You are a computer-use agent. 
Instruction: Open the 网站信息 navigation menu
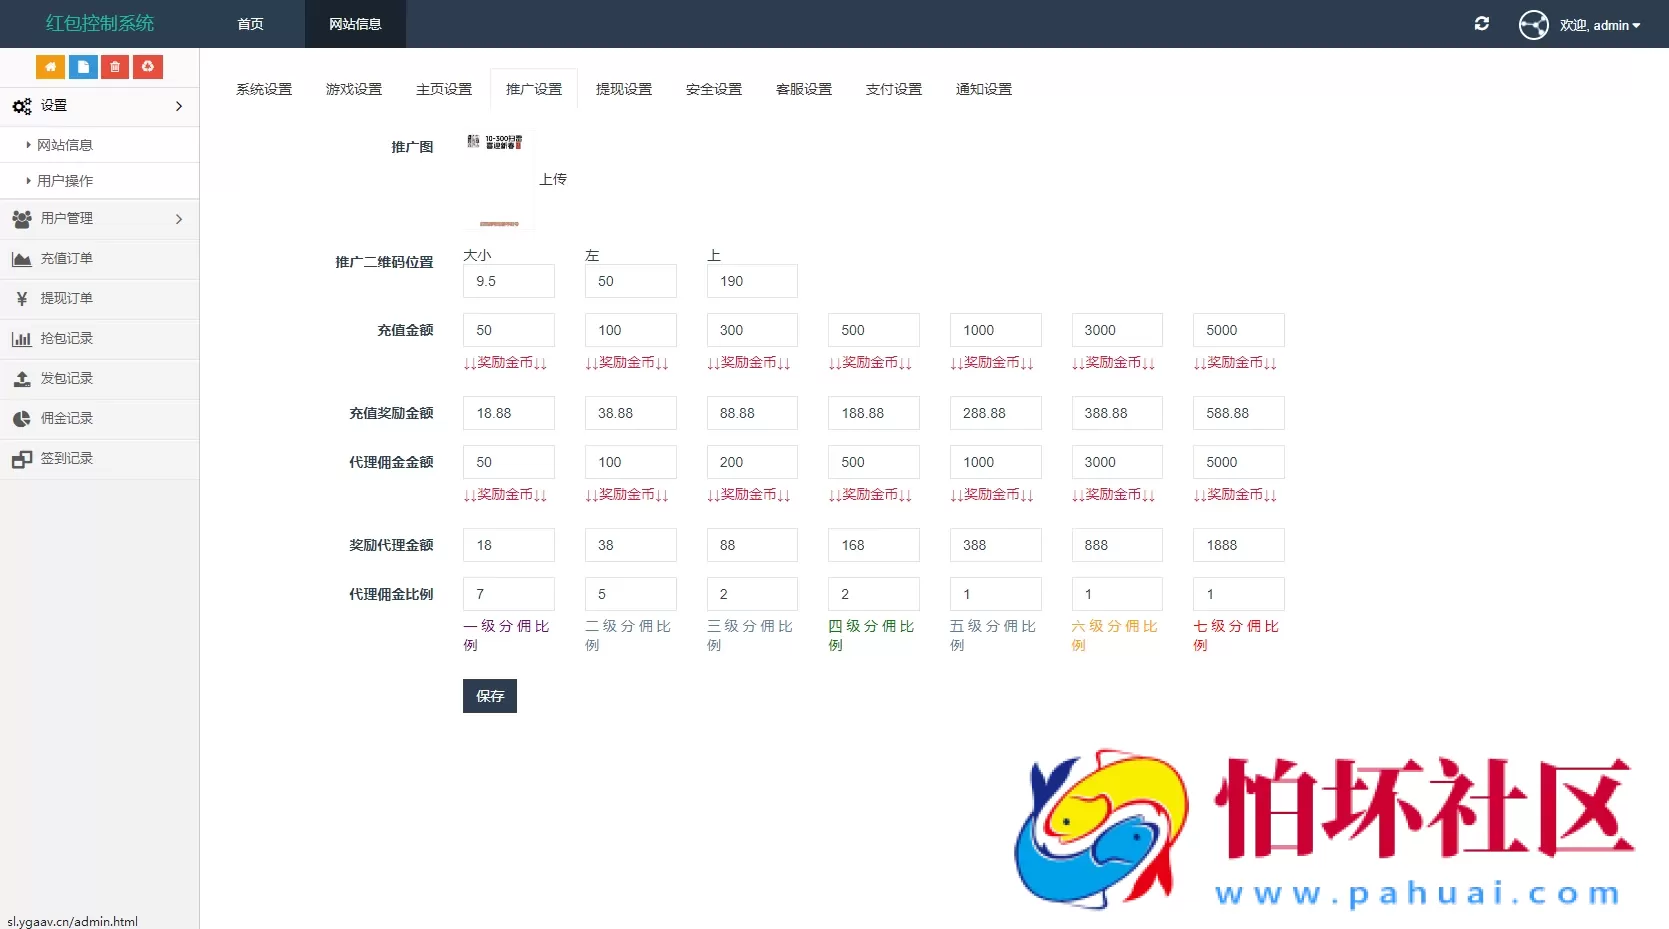tap(355, 24)
